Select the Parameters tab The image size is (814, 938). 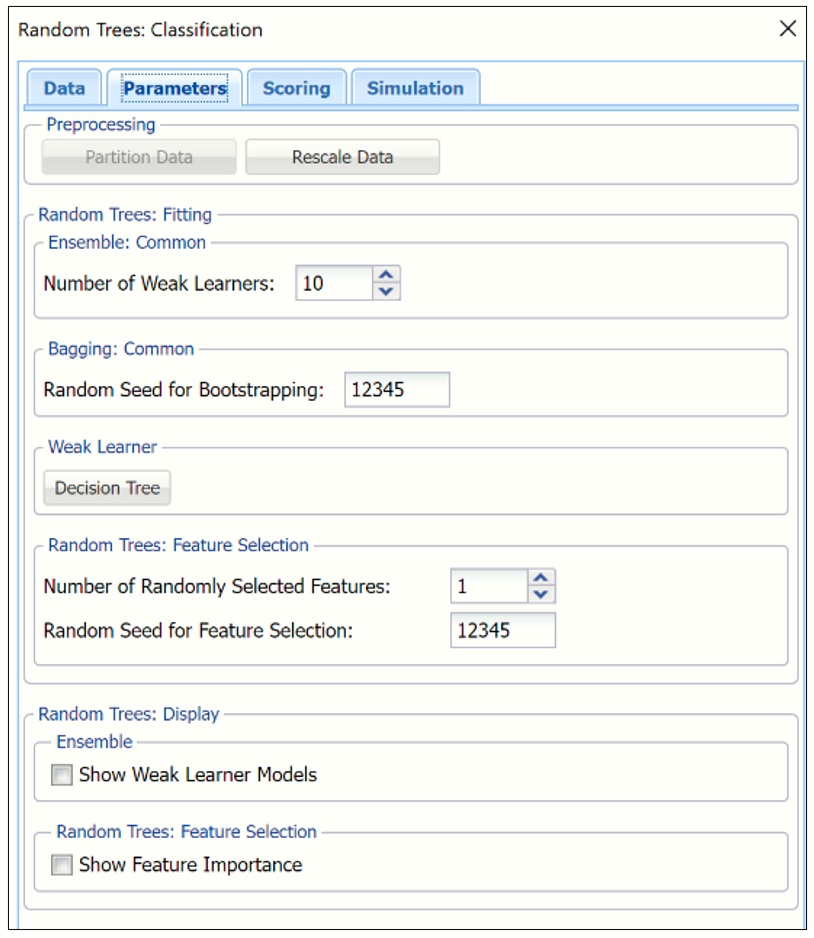pos(175,88)
